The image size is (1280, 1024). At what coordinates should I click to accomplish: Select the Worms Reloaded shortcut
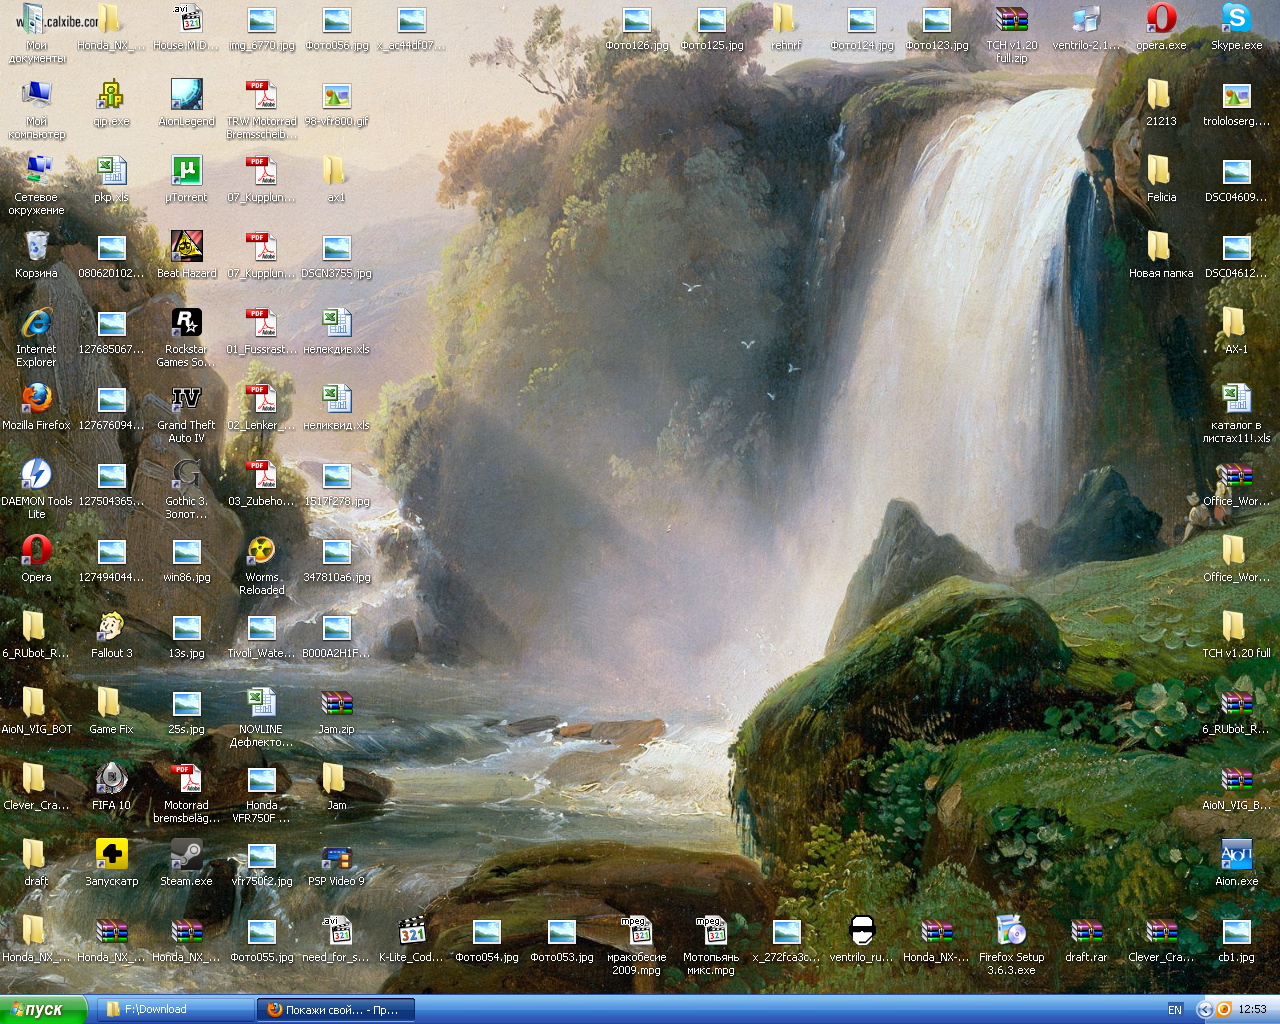261,552
